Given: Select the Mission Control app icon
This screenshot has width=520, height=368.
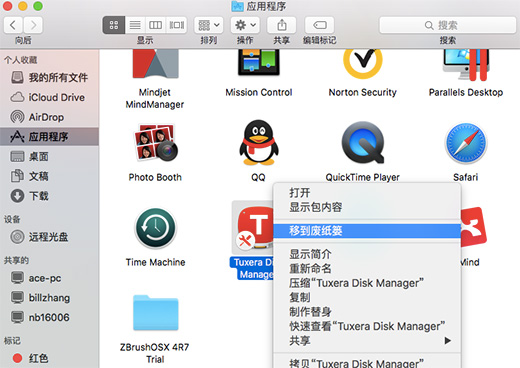Looking at the screenshot, I should coord(259,62).
